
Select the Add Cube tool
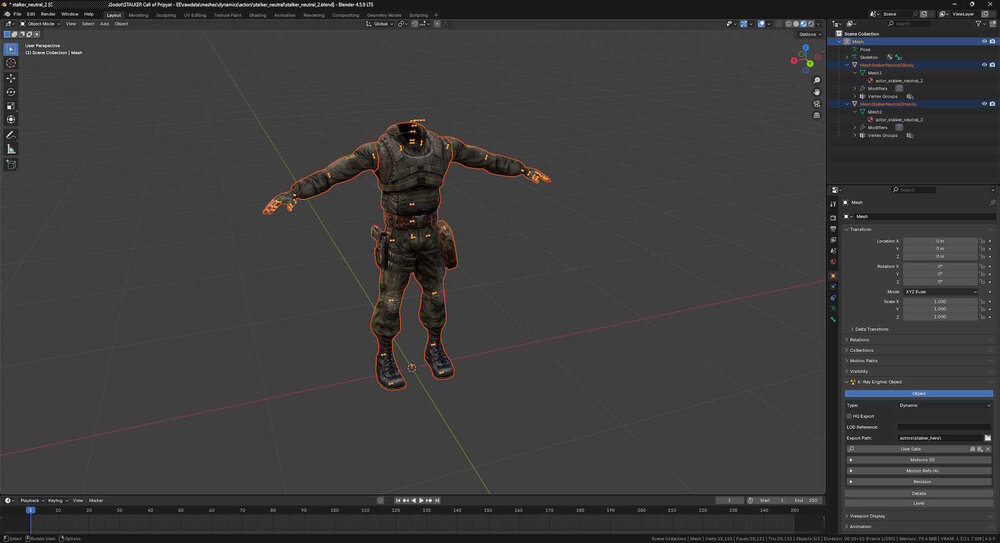point(11,164)
